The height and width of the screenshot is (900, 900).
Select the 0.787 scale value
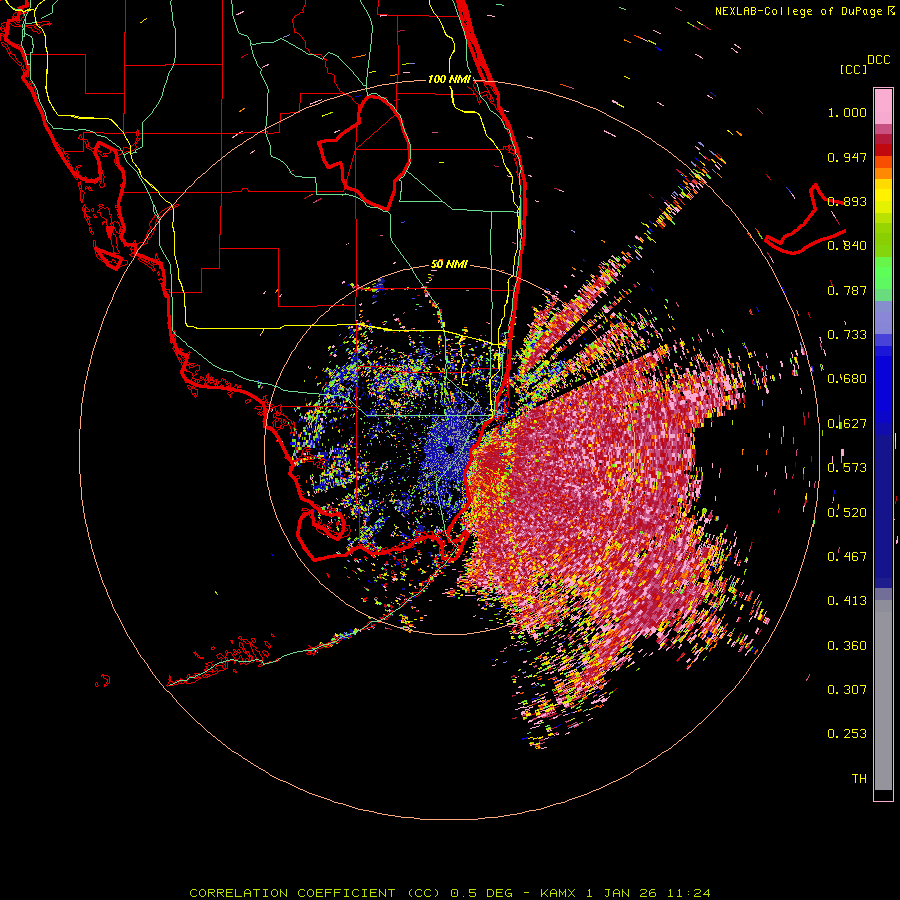coord(847,290)
